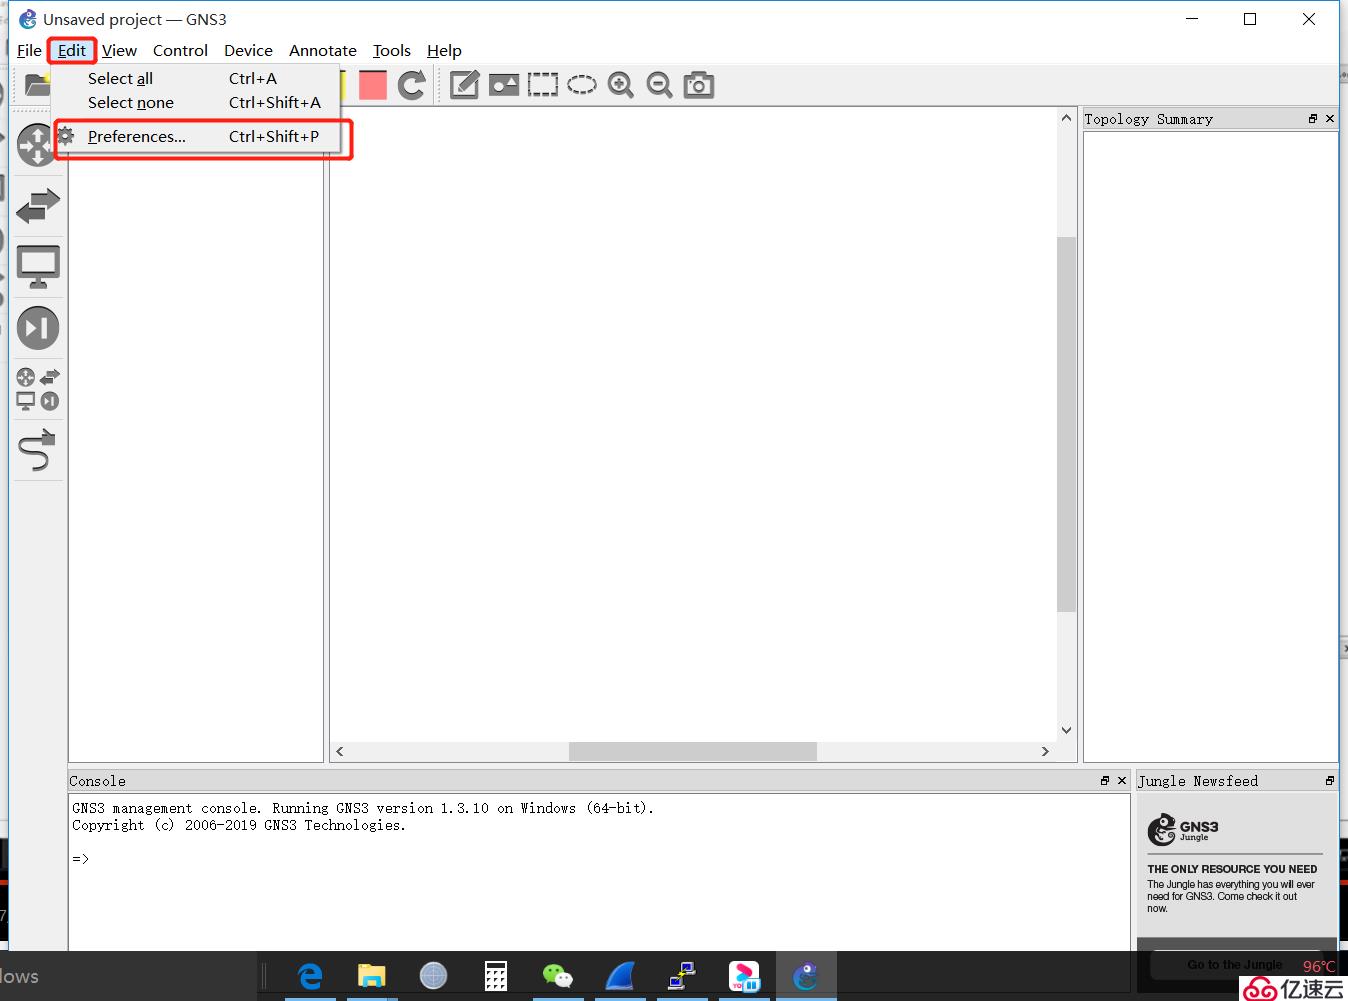Click the red stop all devices icon
This screenshot has height=1001, width=1348.
(372, 85)
